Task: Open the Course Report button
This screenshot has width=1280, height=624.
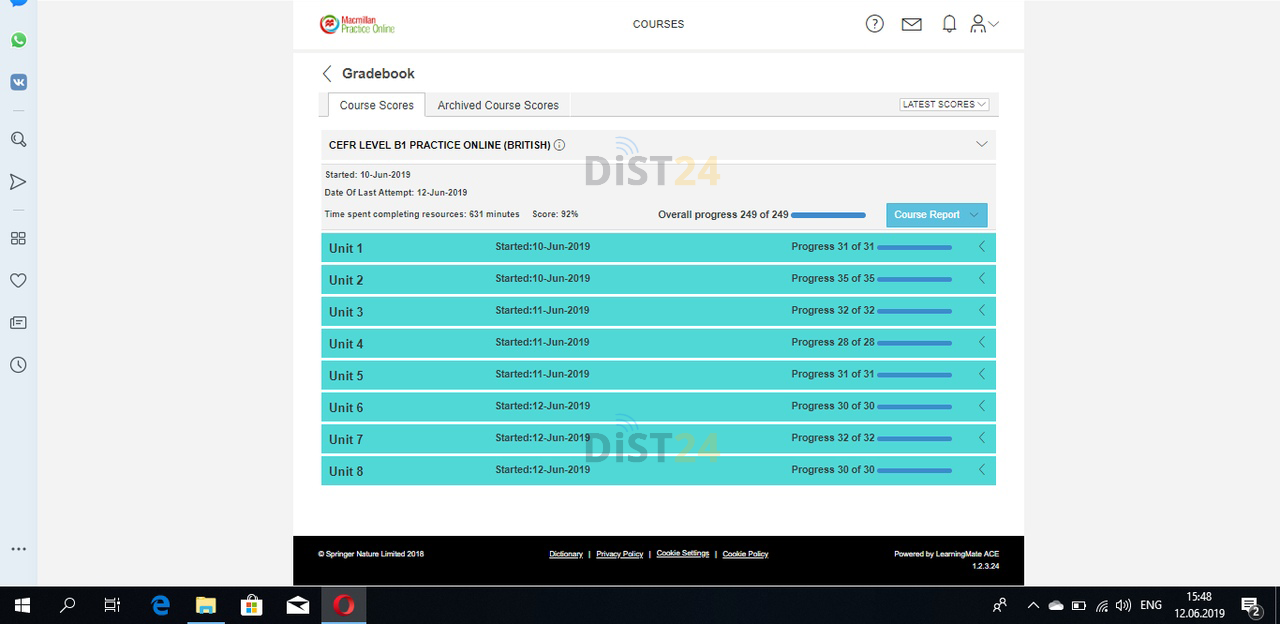Action: [x=936, y=214]
